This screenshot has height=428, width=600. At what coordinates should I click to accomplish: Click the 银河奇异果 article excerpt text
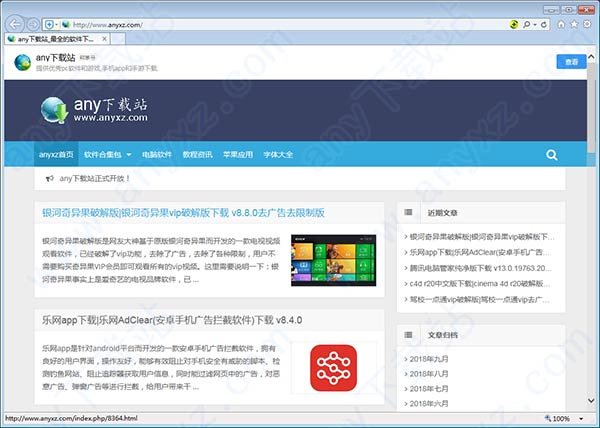[161, 260]
